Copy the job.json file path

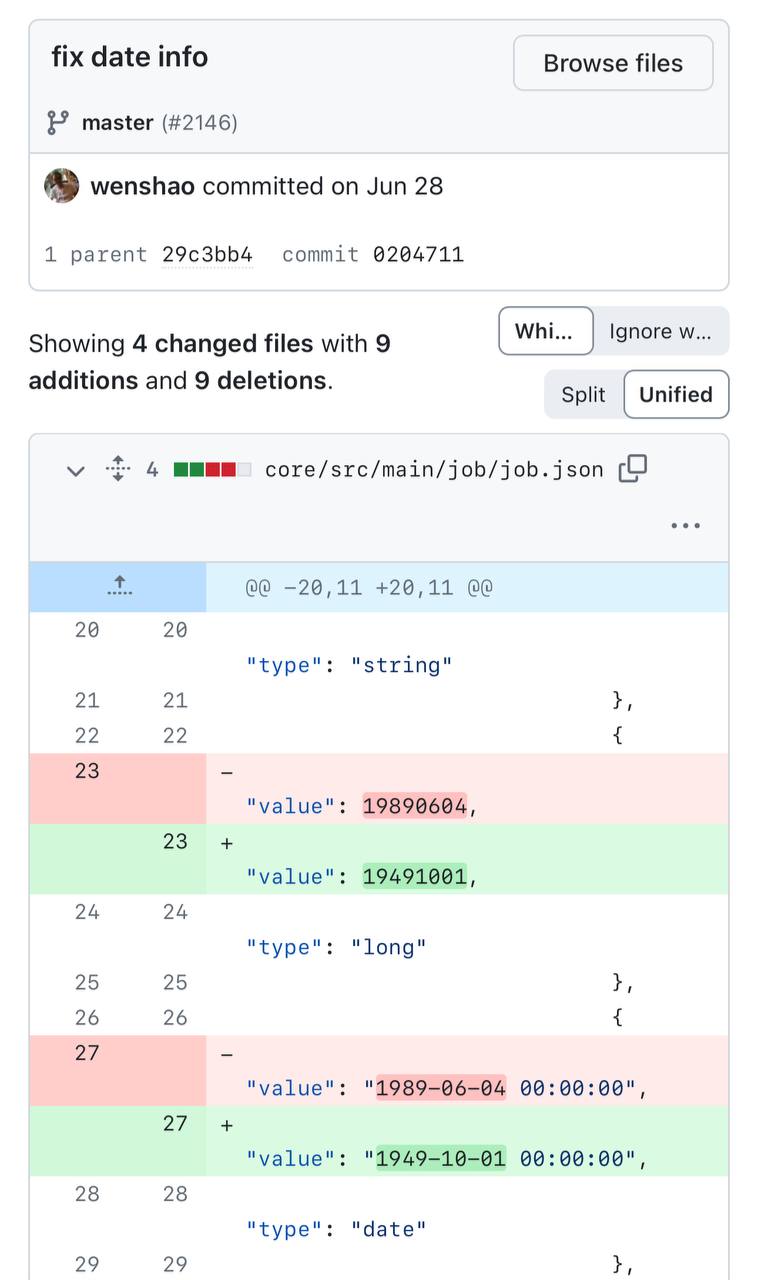[633, 469]
